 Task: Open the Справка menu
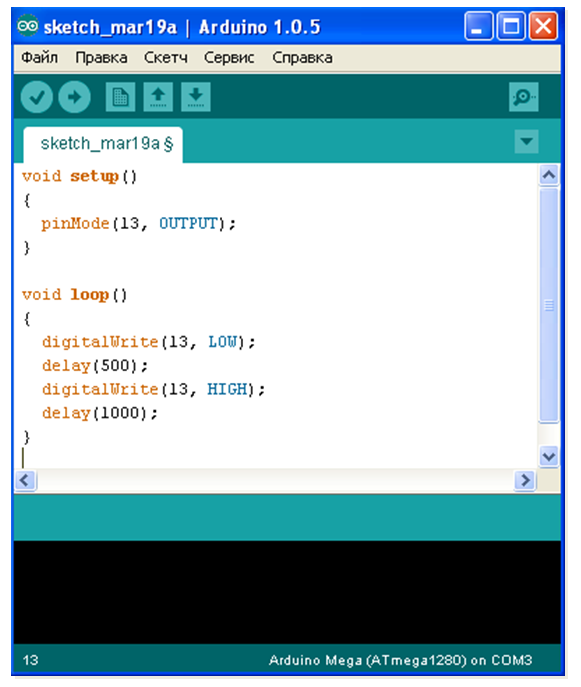coord(302,57)
